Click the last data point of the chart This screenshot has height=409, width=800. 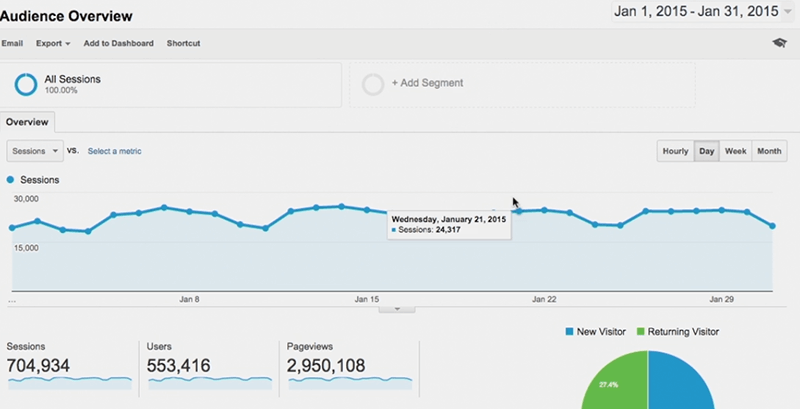(x=772, y=225)
